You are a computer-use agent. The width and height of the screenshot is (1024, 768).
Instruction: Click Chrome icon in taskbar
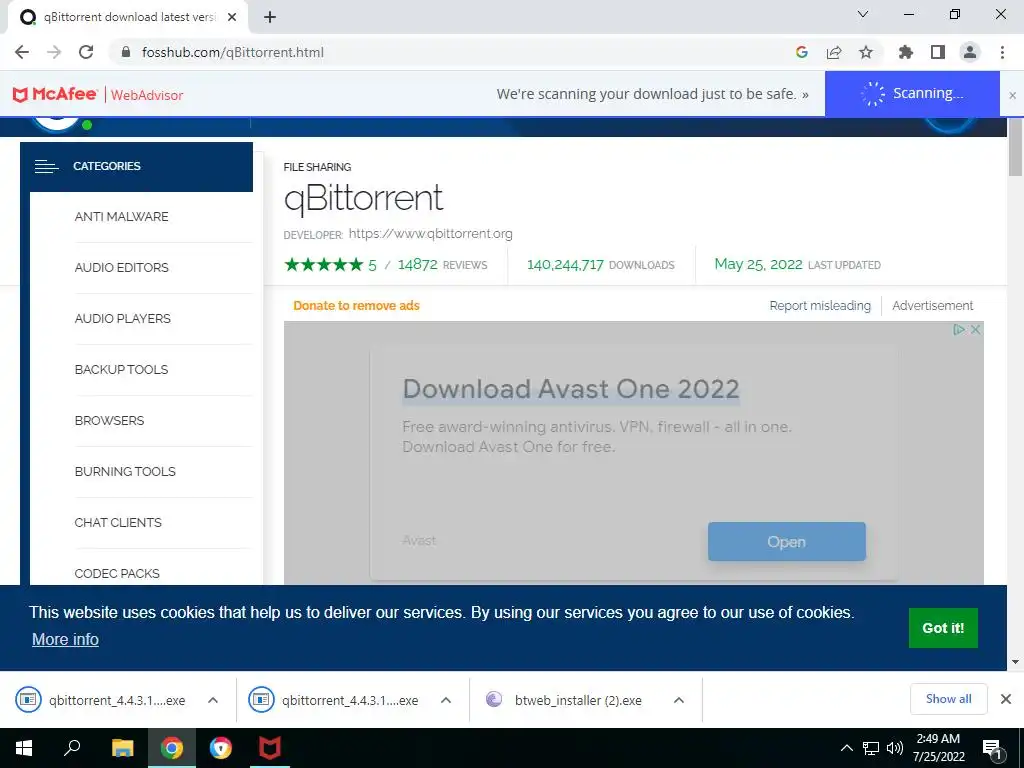[x=172, y=748]
